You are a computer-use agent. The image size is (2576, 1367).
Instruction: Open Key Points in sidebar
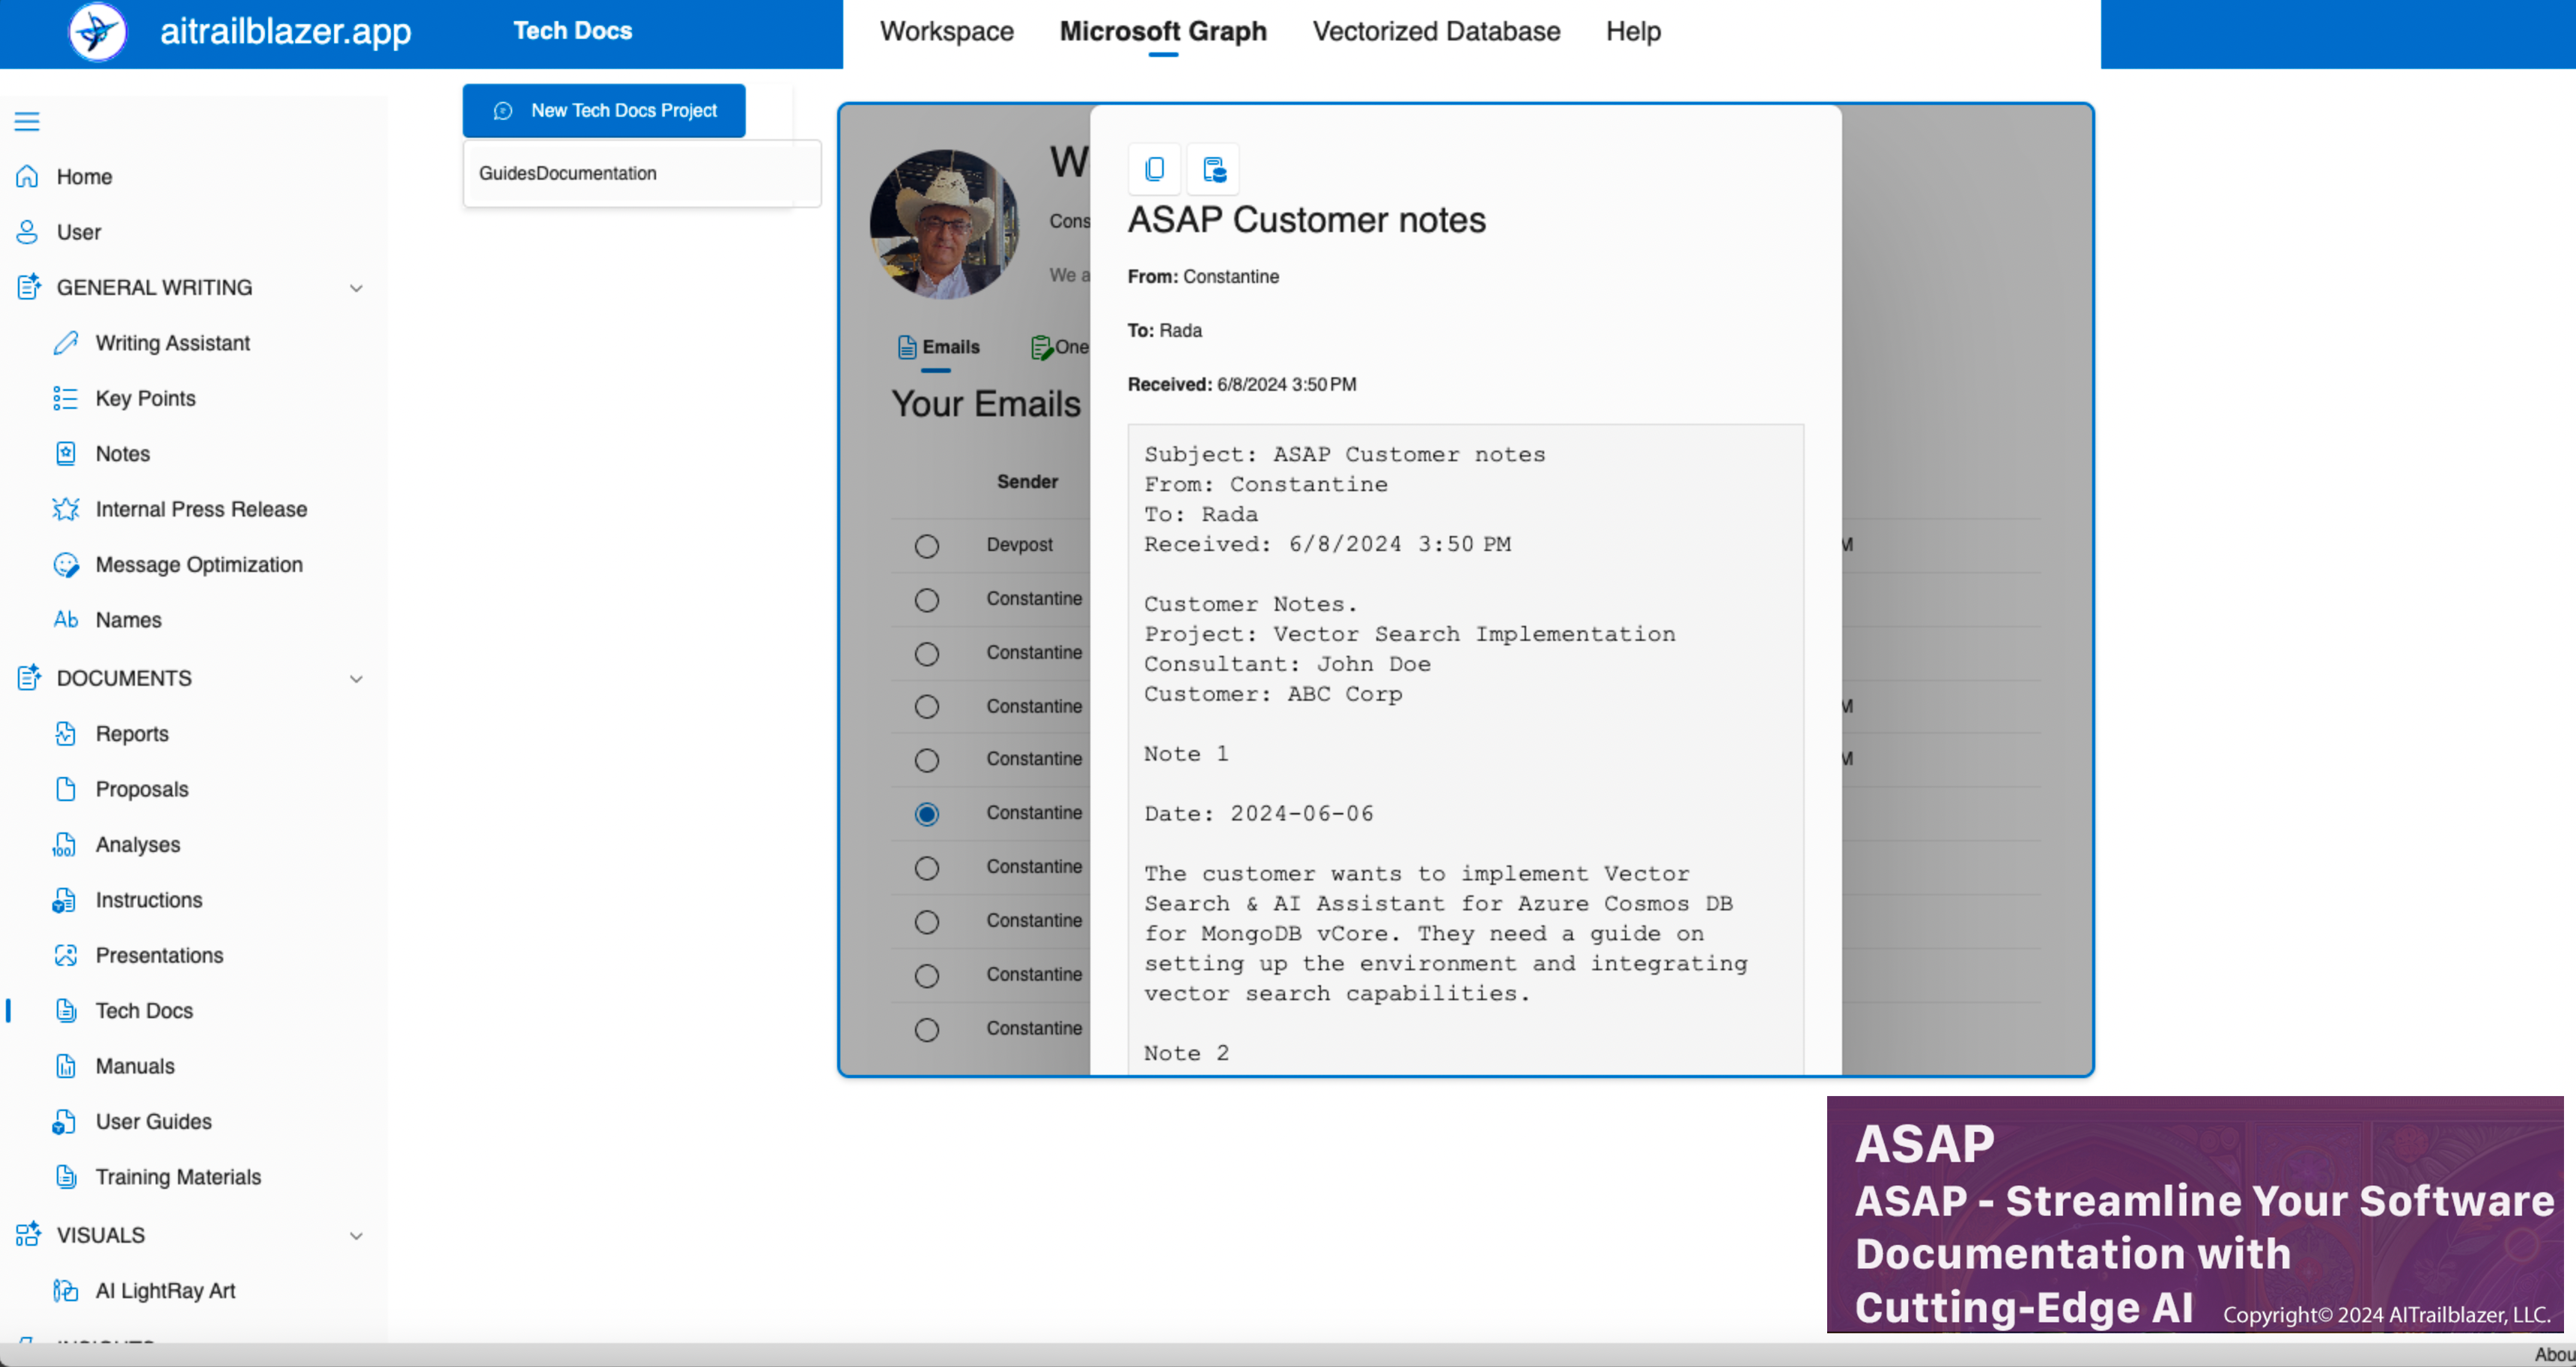point(145,398)
